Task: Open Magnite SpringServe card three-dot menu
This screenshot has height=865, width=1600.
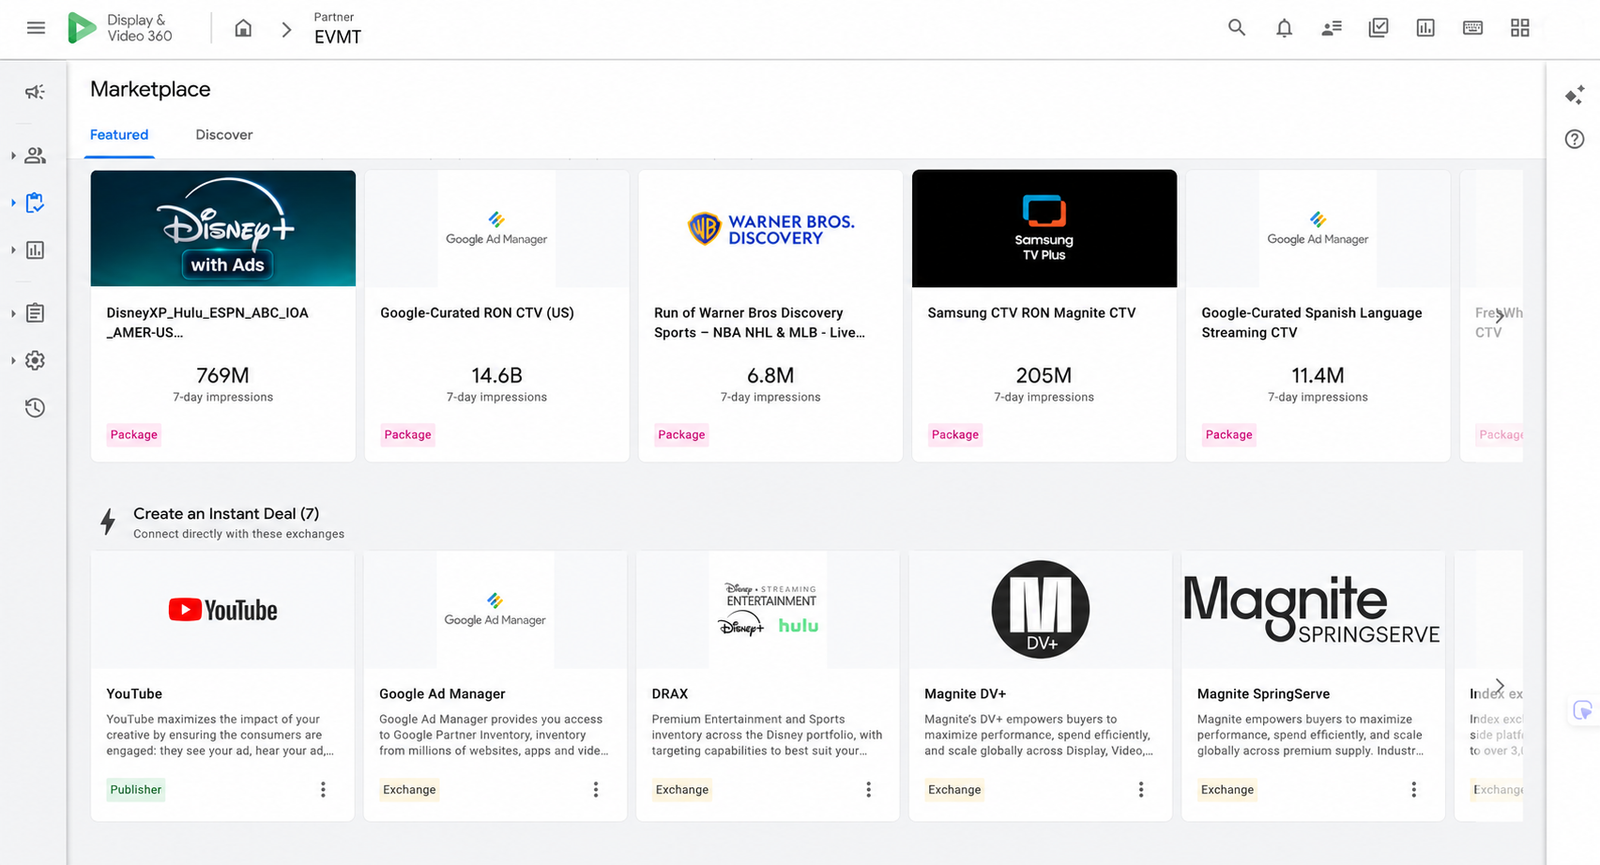Action: pos(1414,790)
